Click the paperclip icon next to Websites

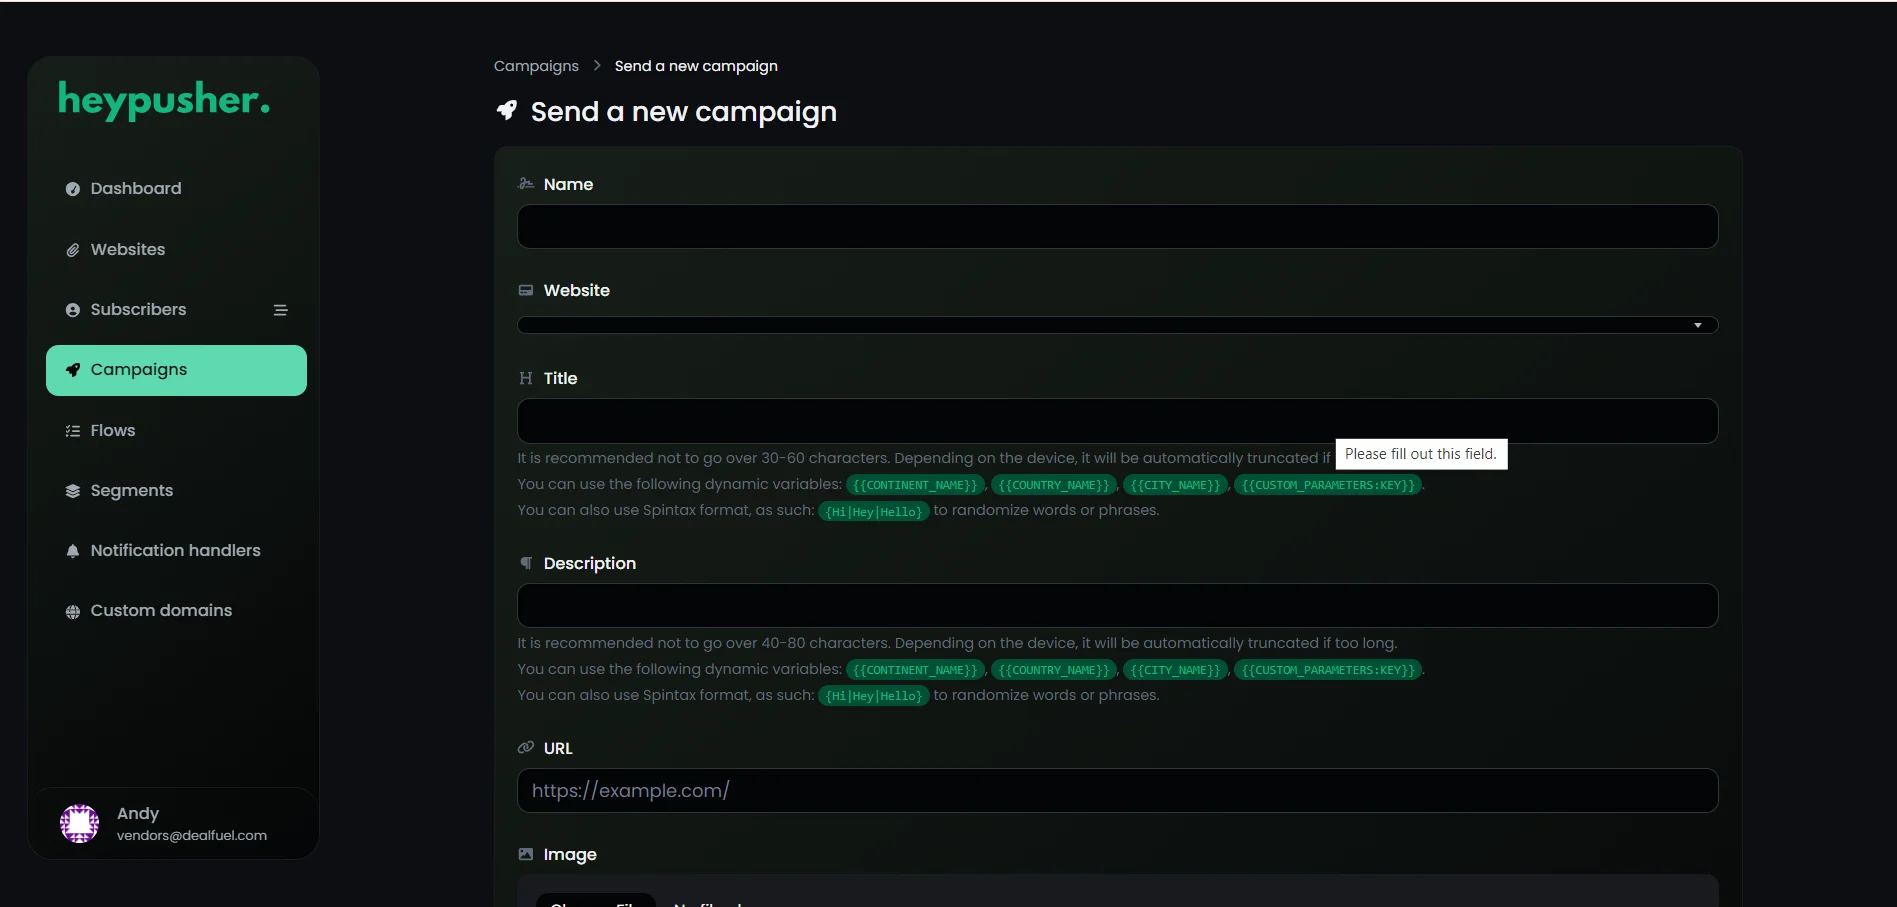72,249
